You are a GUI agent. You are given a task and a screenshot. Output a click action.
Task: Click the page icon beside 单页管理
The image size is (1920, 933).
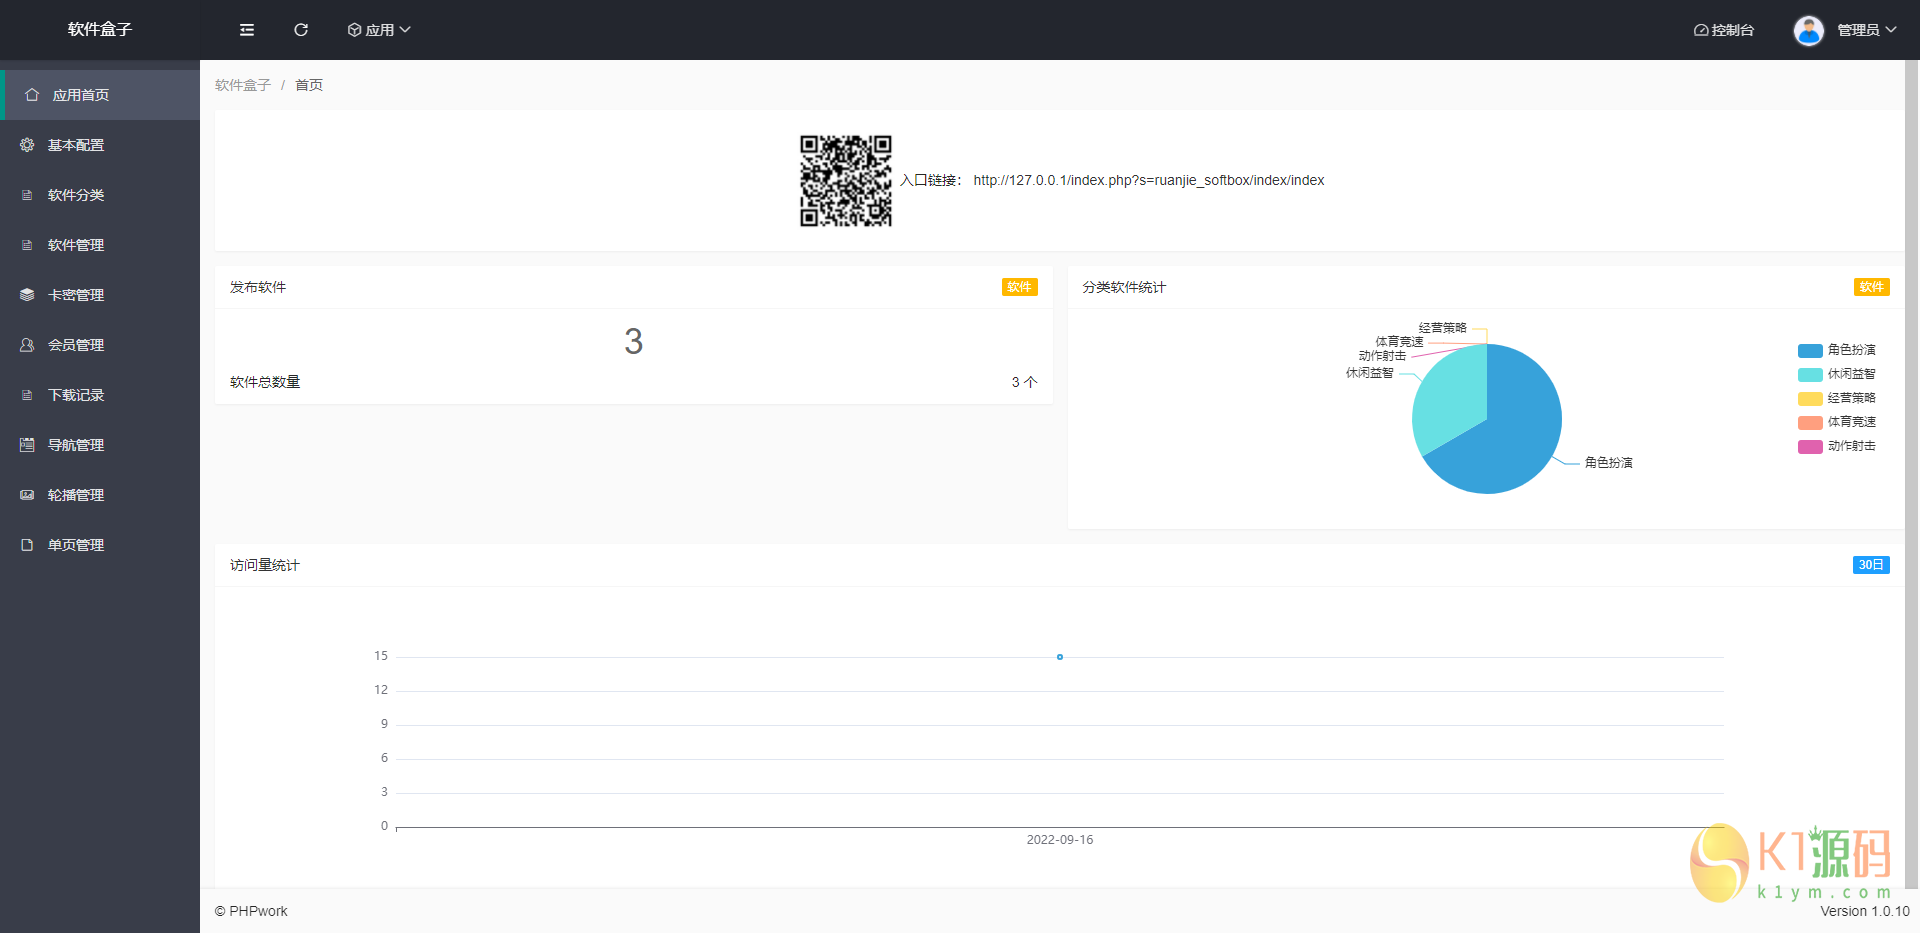(x=27, y=545)
